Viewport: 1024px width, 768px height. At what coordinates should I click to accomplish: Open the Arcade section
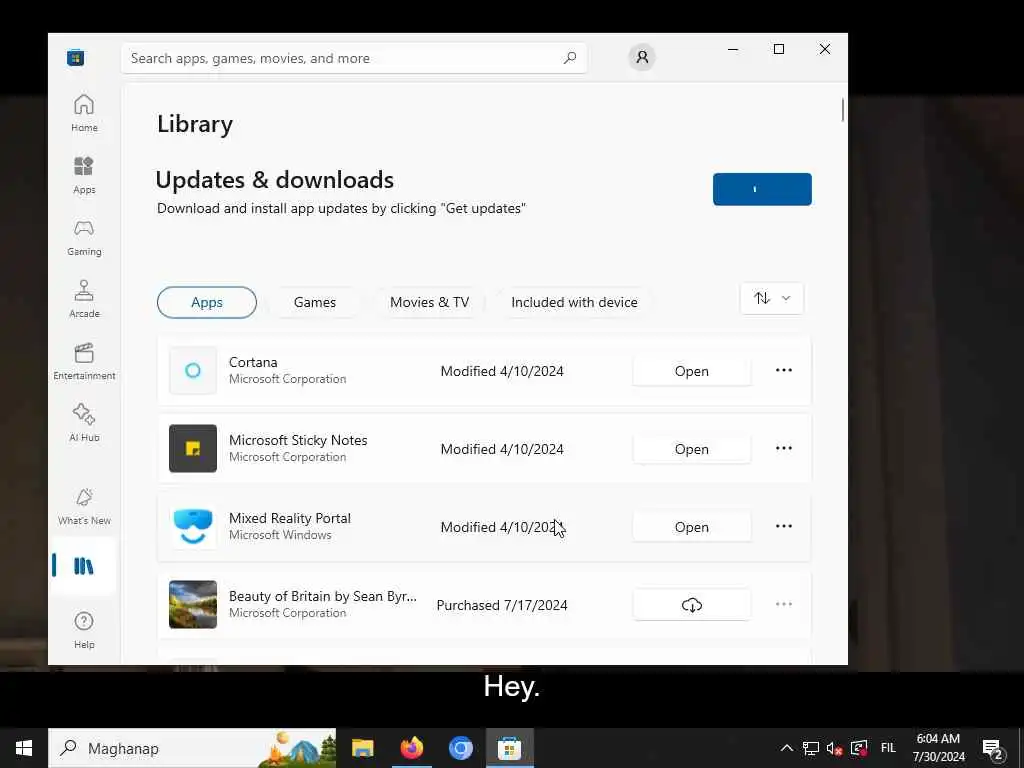point(84,299)
